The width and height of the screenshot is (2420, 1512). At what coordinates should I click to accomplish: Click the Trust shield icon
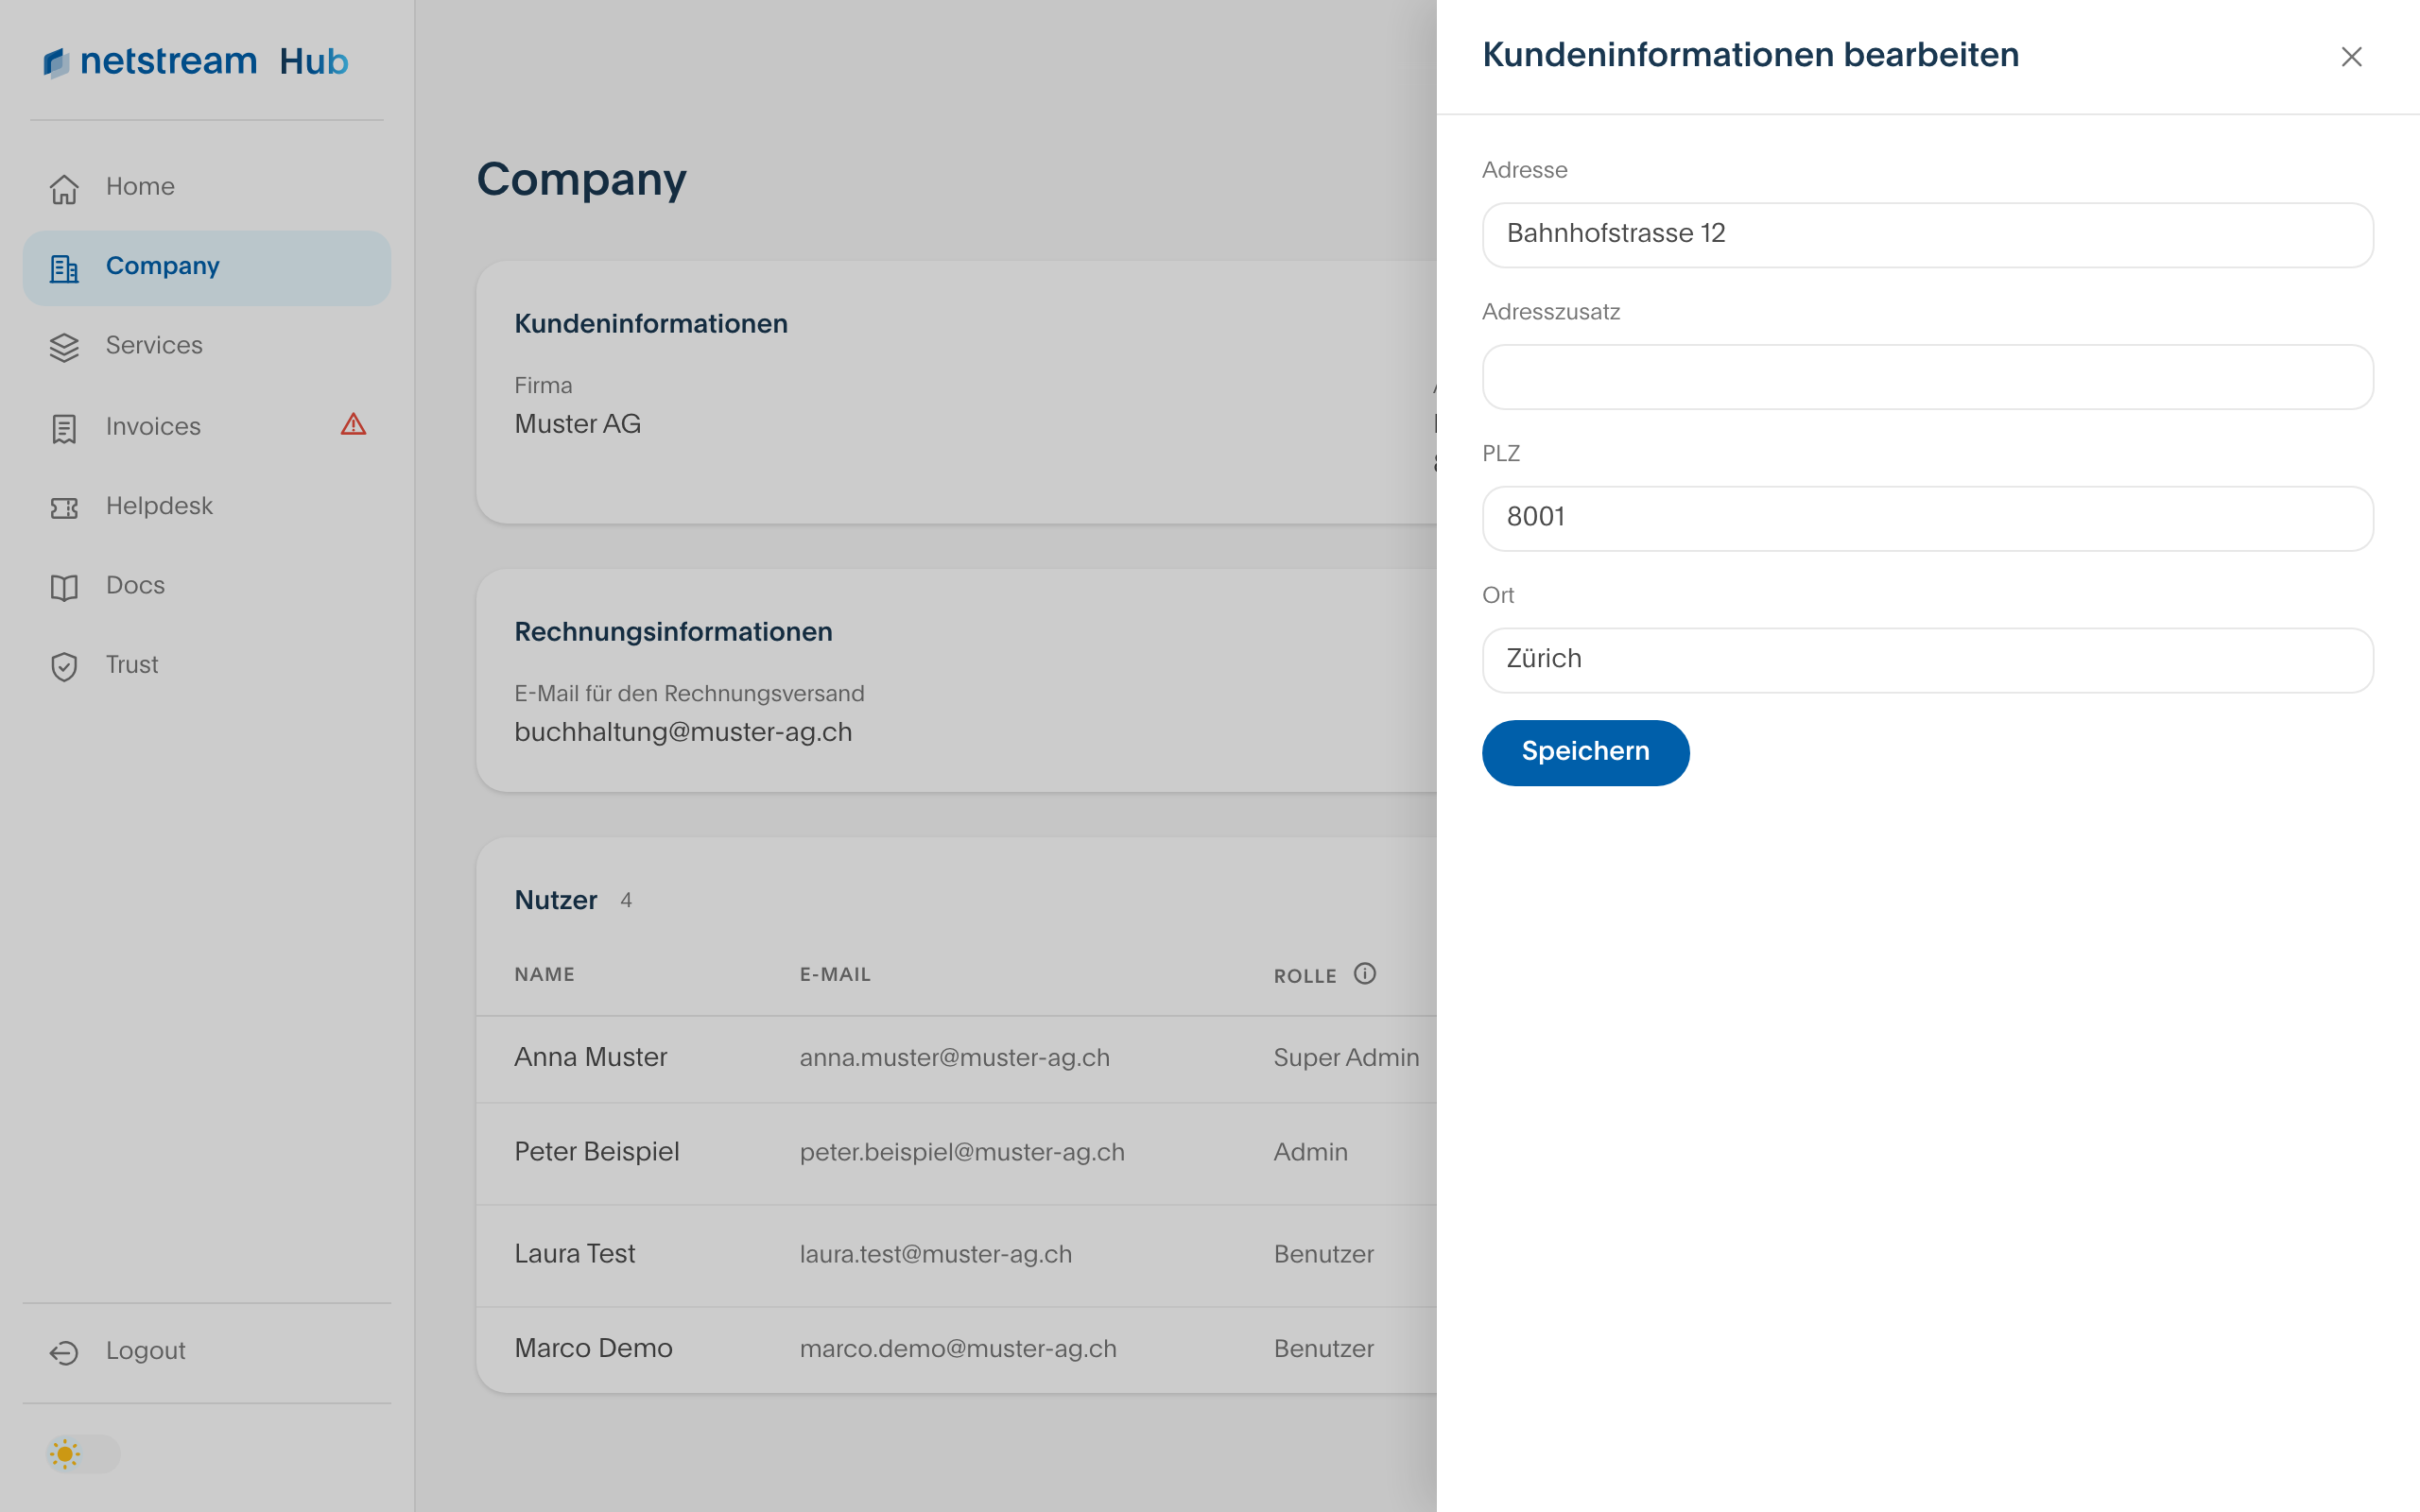[x=64, y=666]
